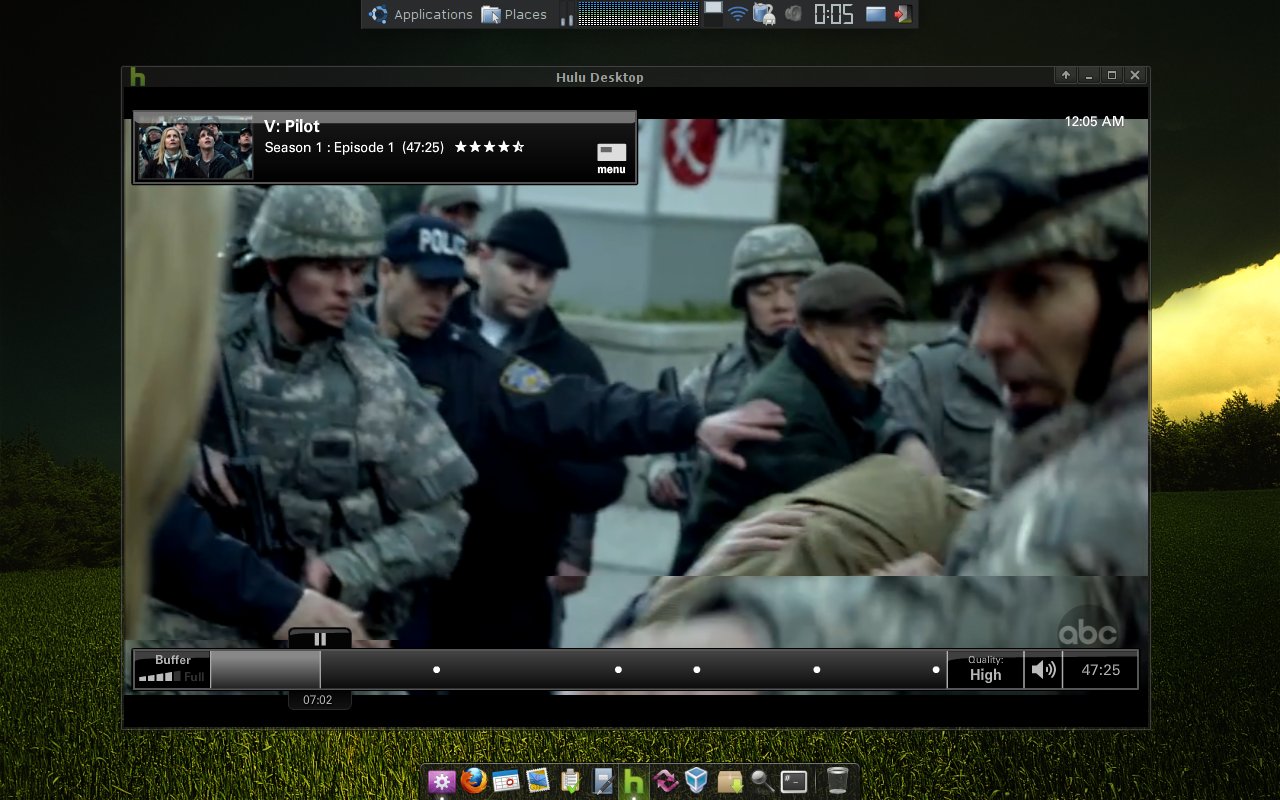This screenshot has height=800, width=1280.
Task: Click the 47:25 total duration display
Action: pos(1100,670)
